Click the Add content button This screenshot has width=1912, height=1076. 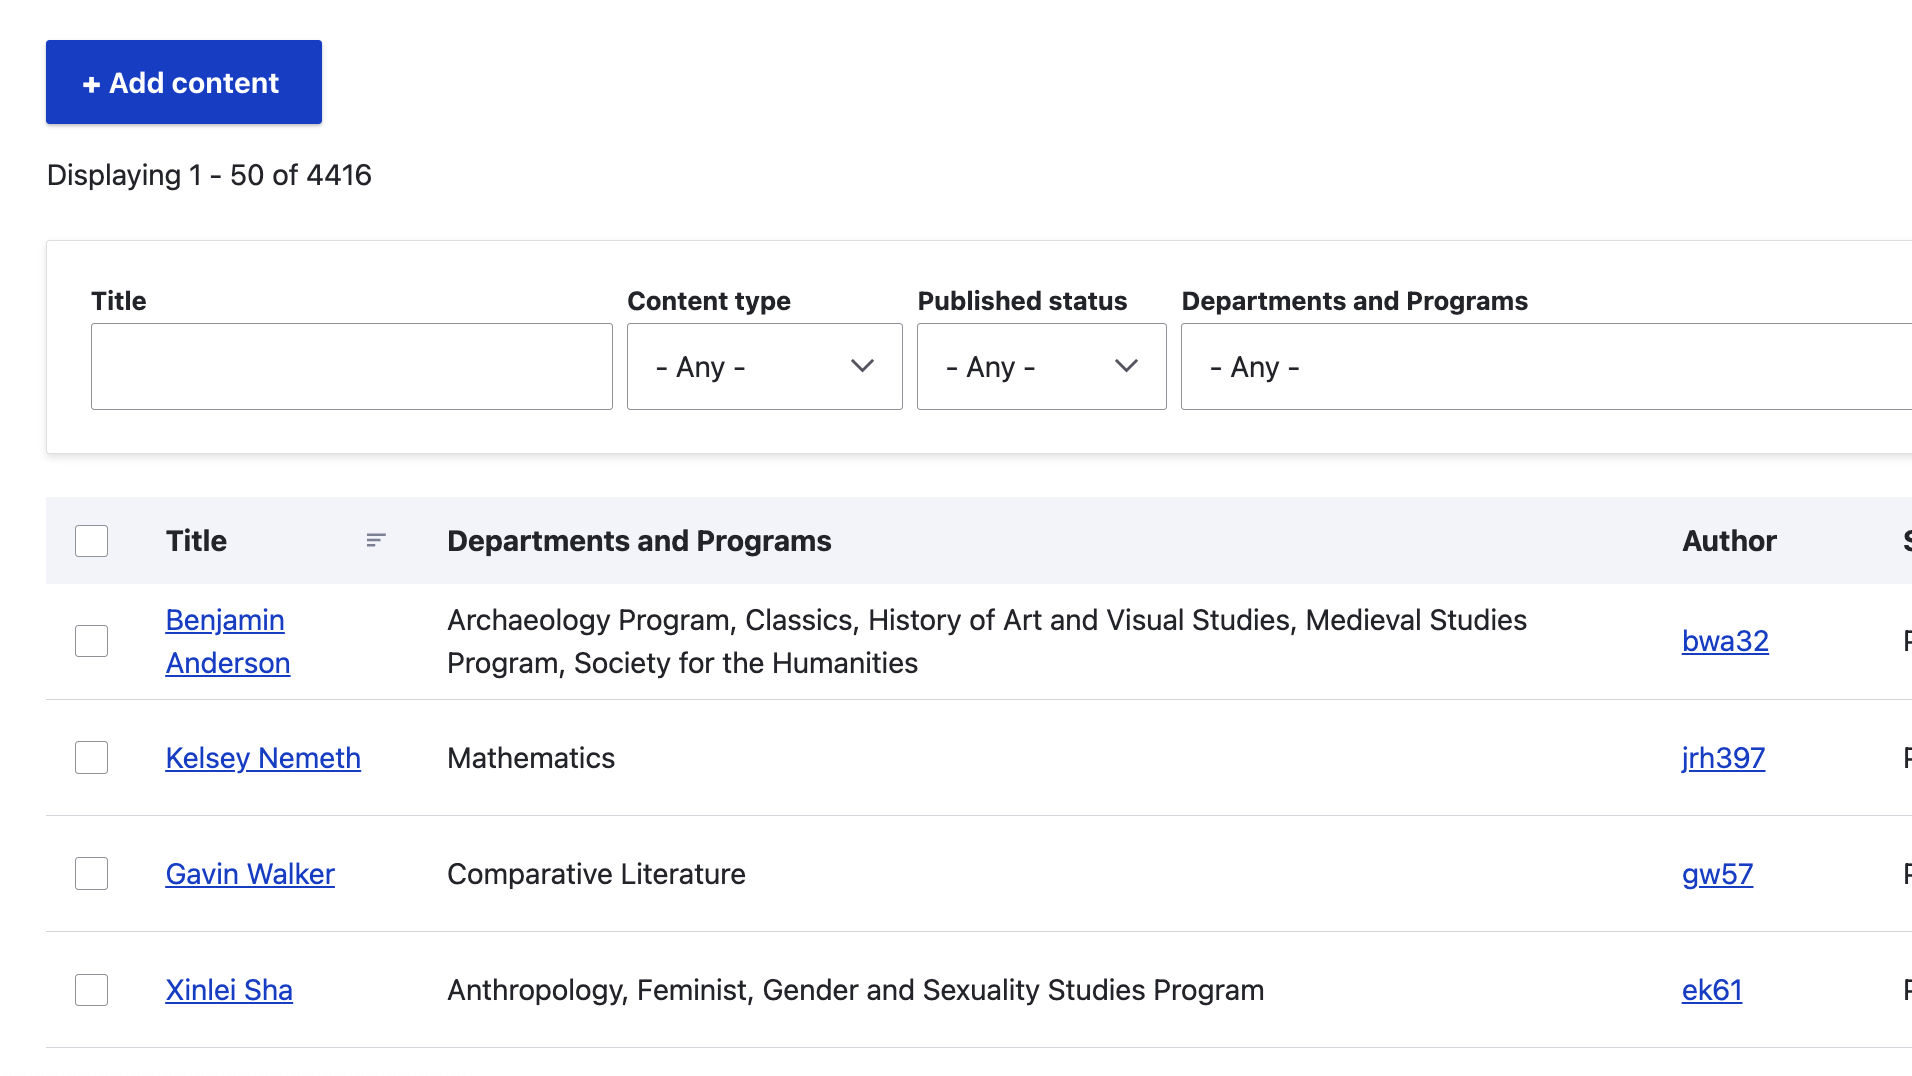coord(184,82)
